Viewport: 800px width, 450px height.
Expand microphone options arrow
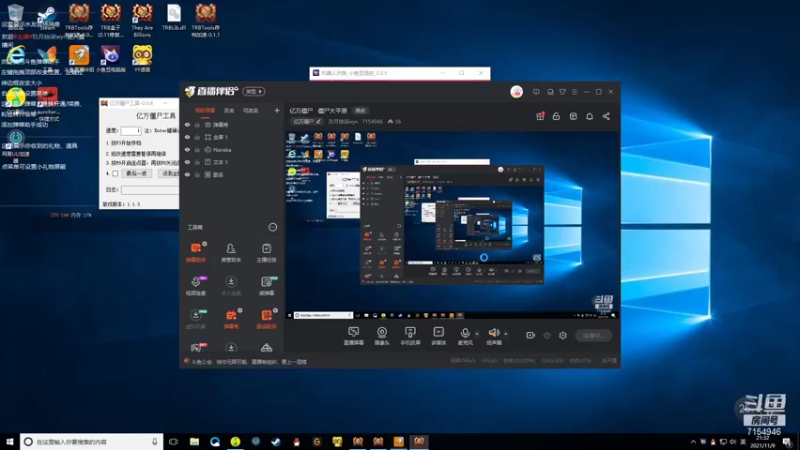pos(477,334)
